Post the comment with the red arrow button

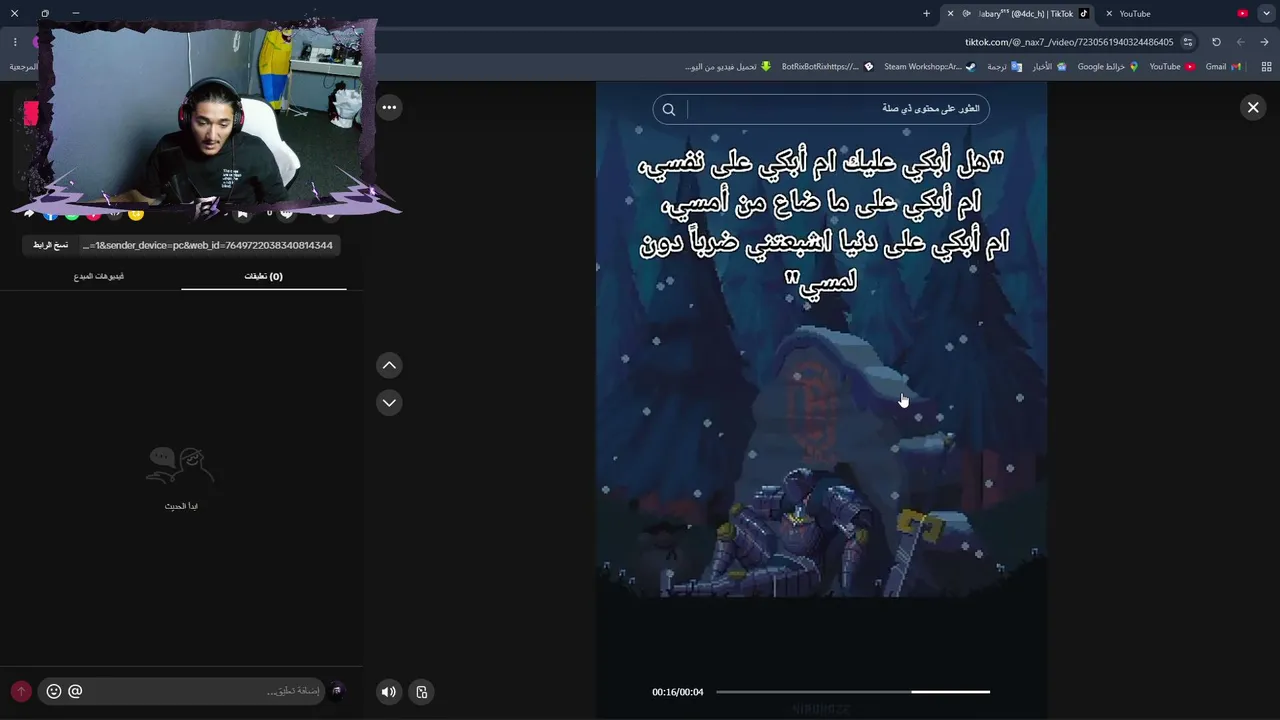(21, 691)
